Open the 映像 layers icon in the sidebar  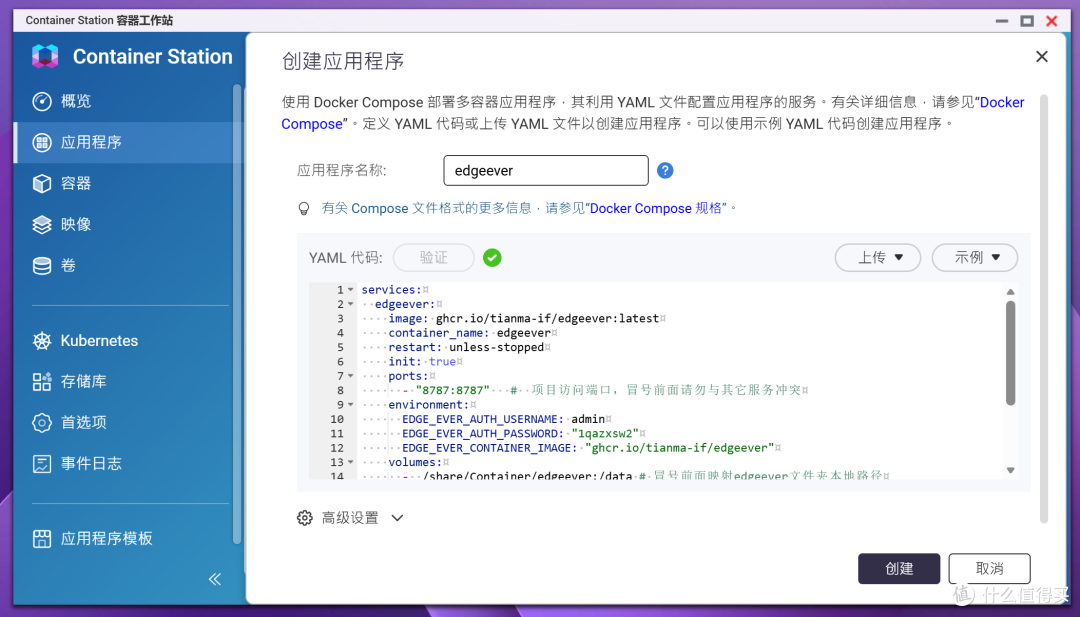coord(42,224)
